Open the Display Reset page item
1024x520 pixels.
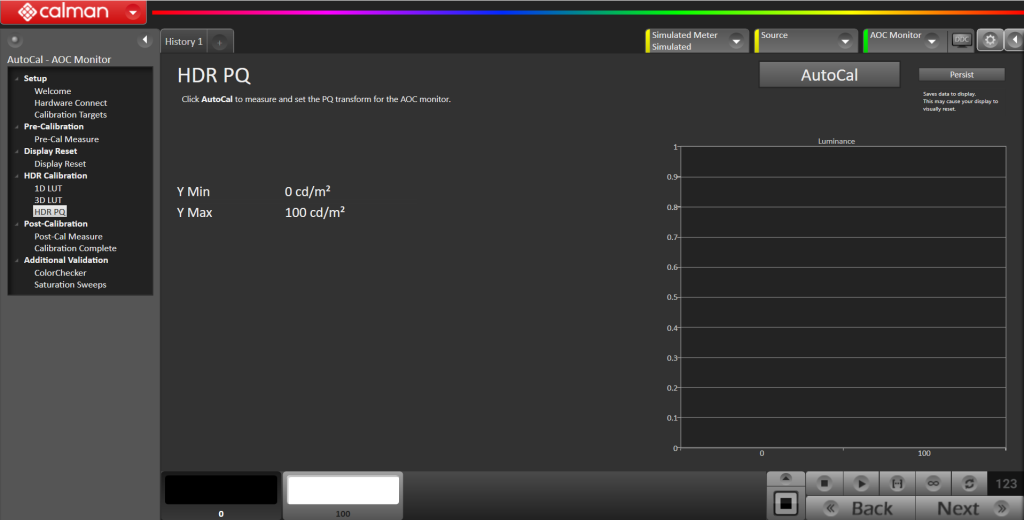coord(60,164)
